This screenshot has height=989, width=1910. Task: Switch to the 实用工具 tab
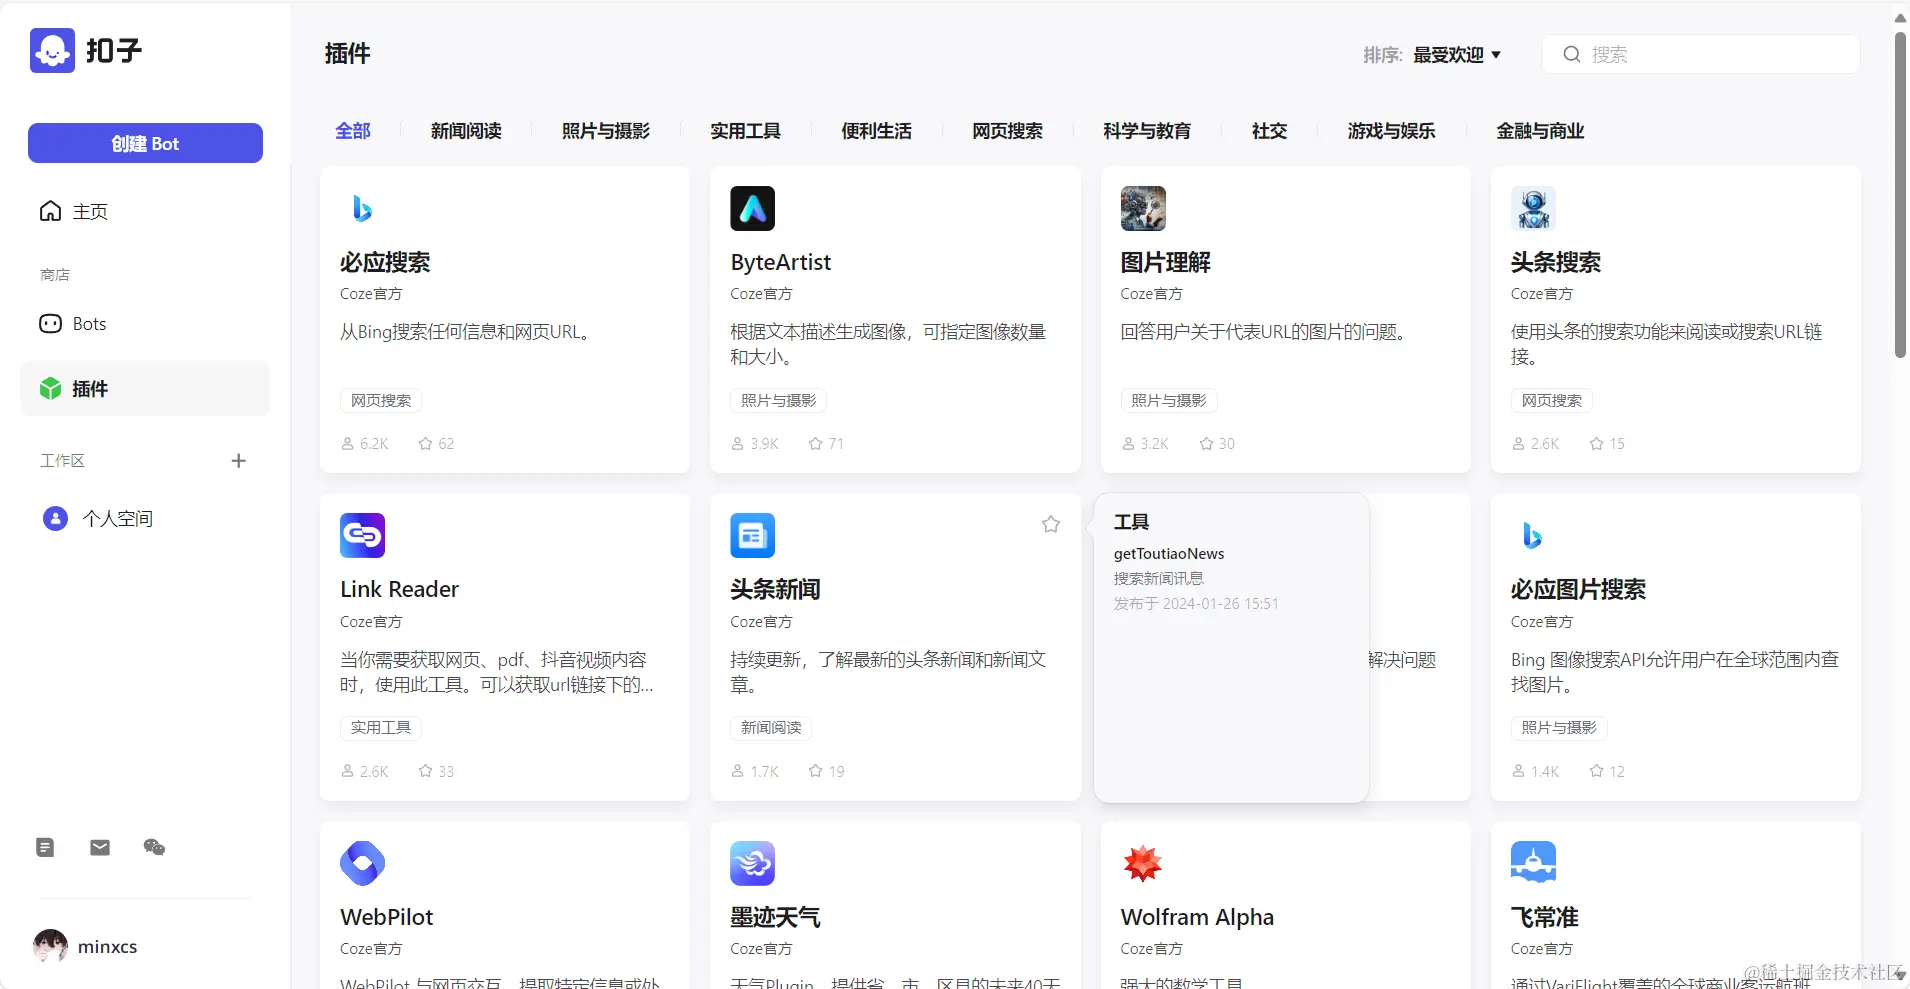tap(746, 131)
